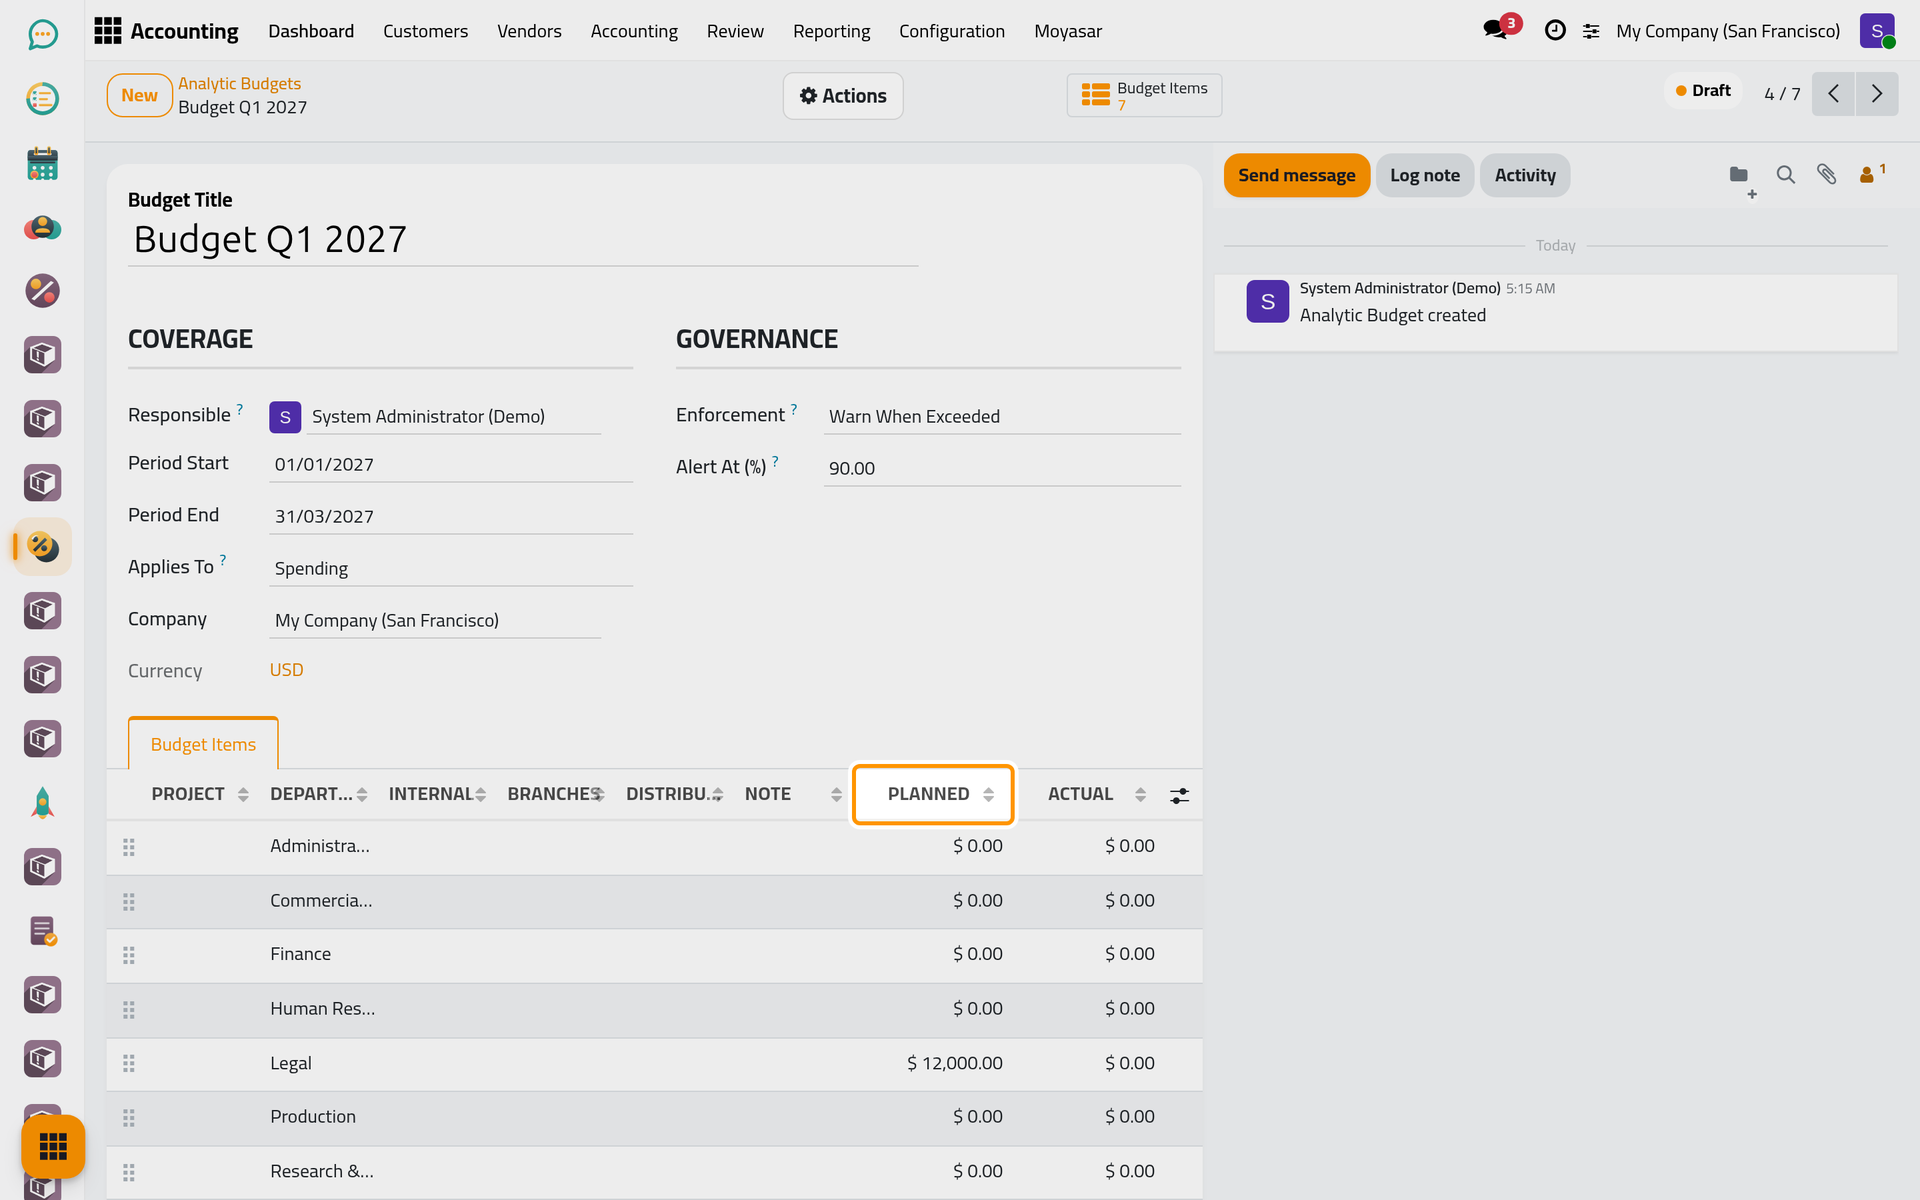Image resolution: width=1920 pixels, height=1200 pixels.
Task: Open the Actions menu button
Action: point(843,96)
